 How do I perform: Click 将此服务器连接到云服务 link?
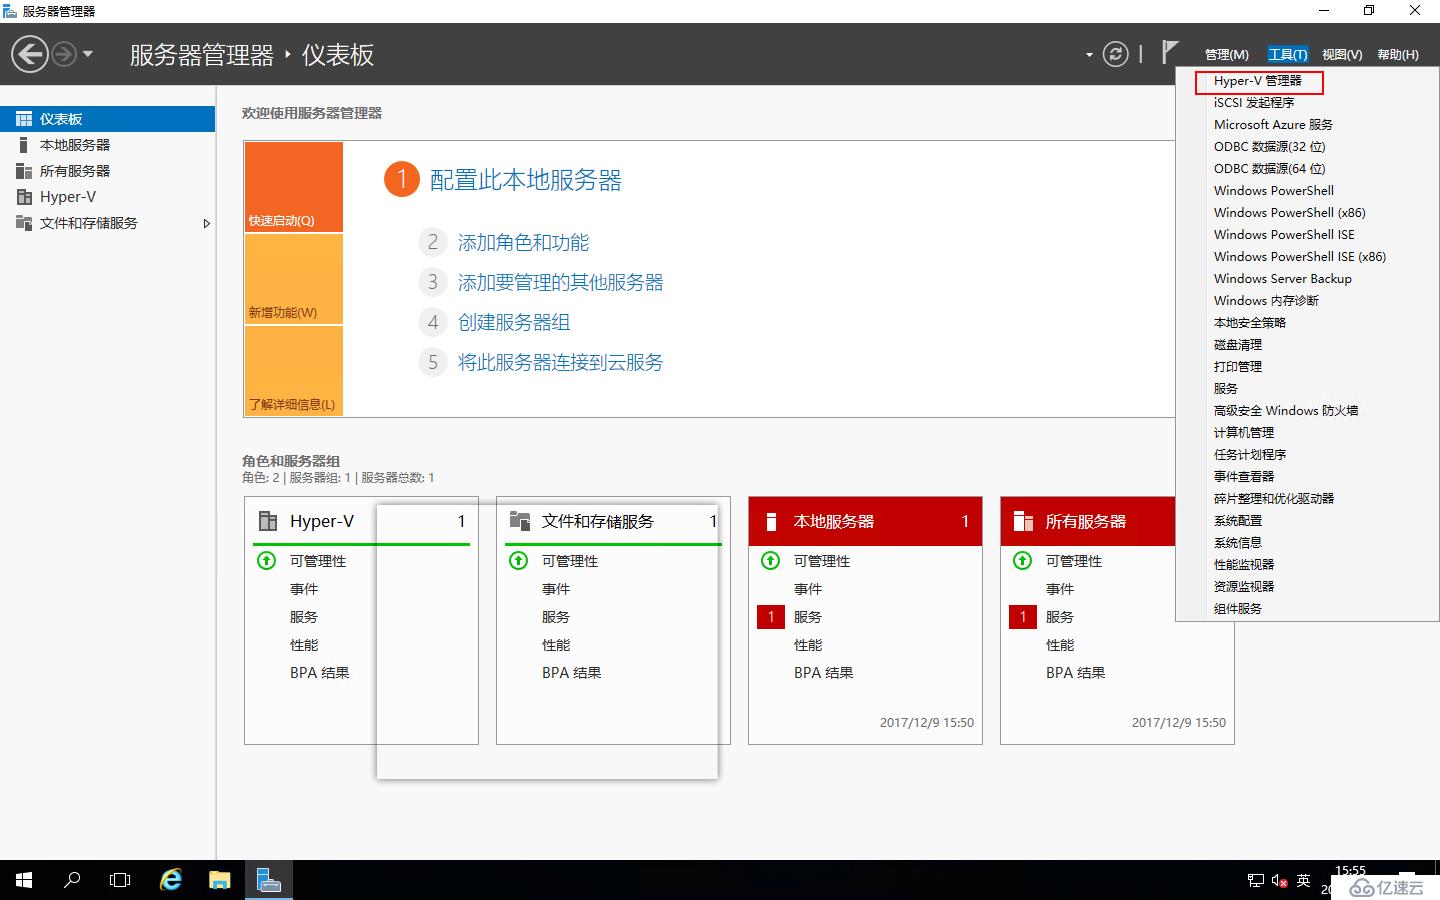(x=561, y=363)
